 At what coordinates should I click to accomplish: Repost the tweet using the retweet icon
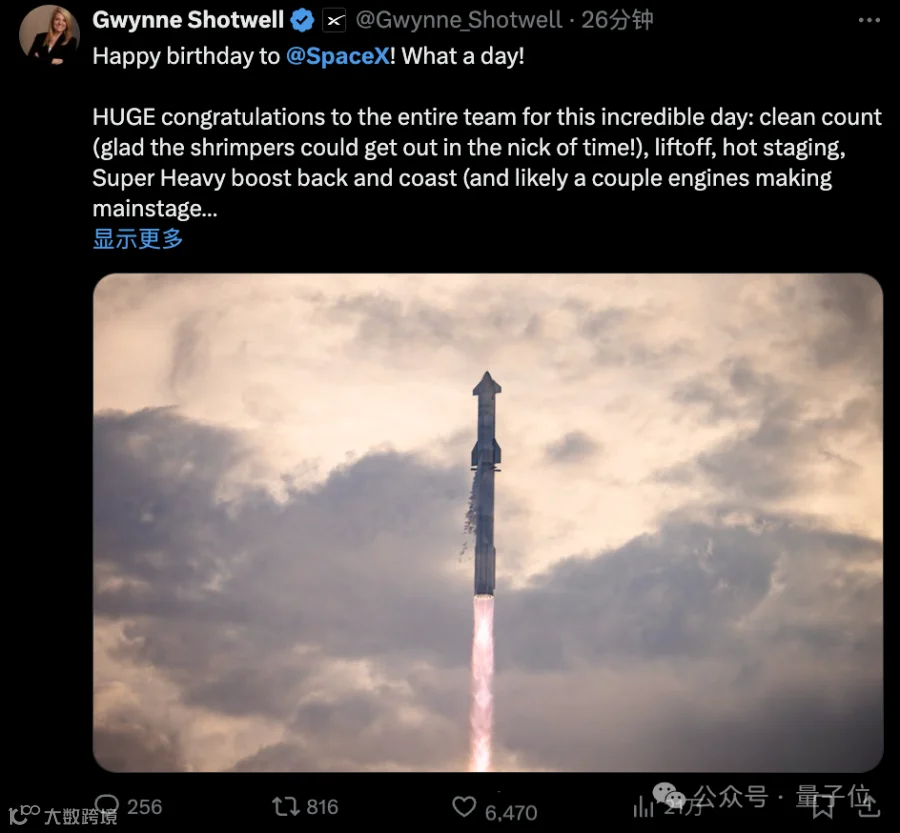coord(286,807)
